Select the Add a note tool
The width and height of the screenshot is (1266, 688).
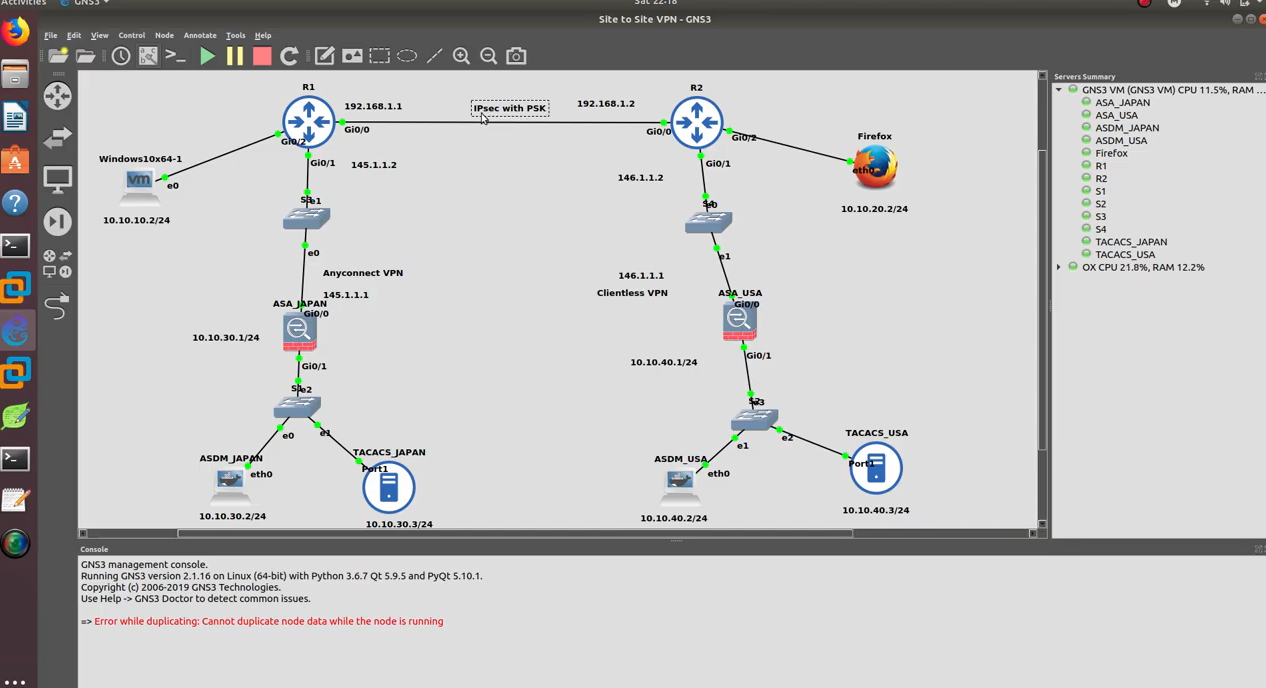[325, 56]
